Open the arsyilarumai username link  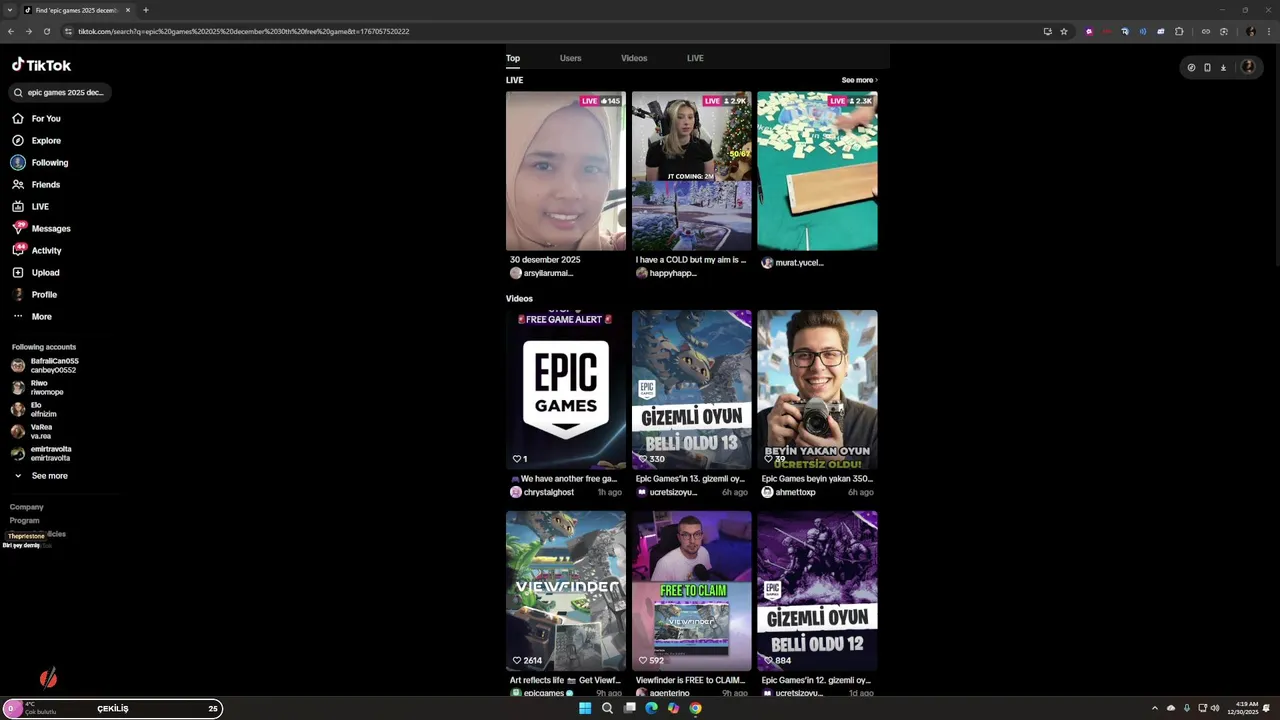(548, 273)
